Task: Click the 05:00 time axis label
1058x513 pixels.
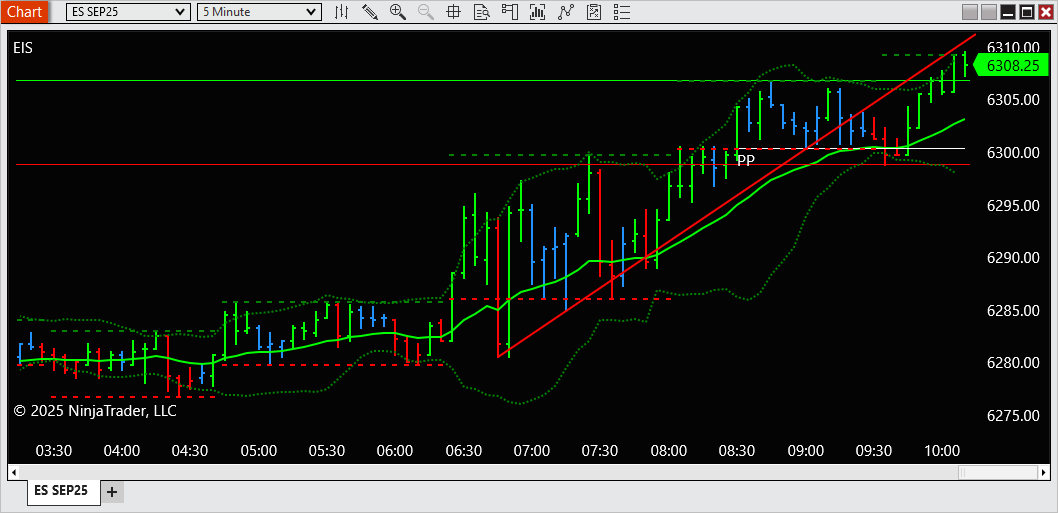Action: point(258,450)
